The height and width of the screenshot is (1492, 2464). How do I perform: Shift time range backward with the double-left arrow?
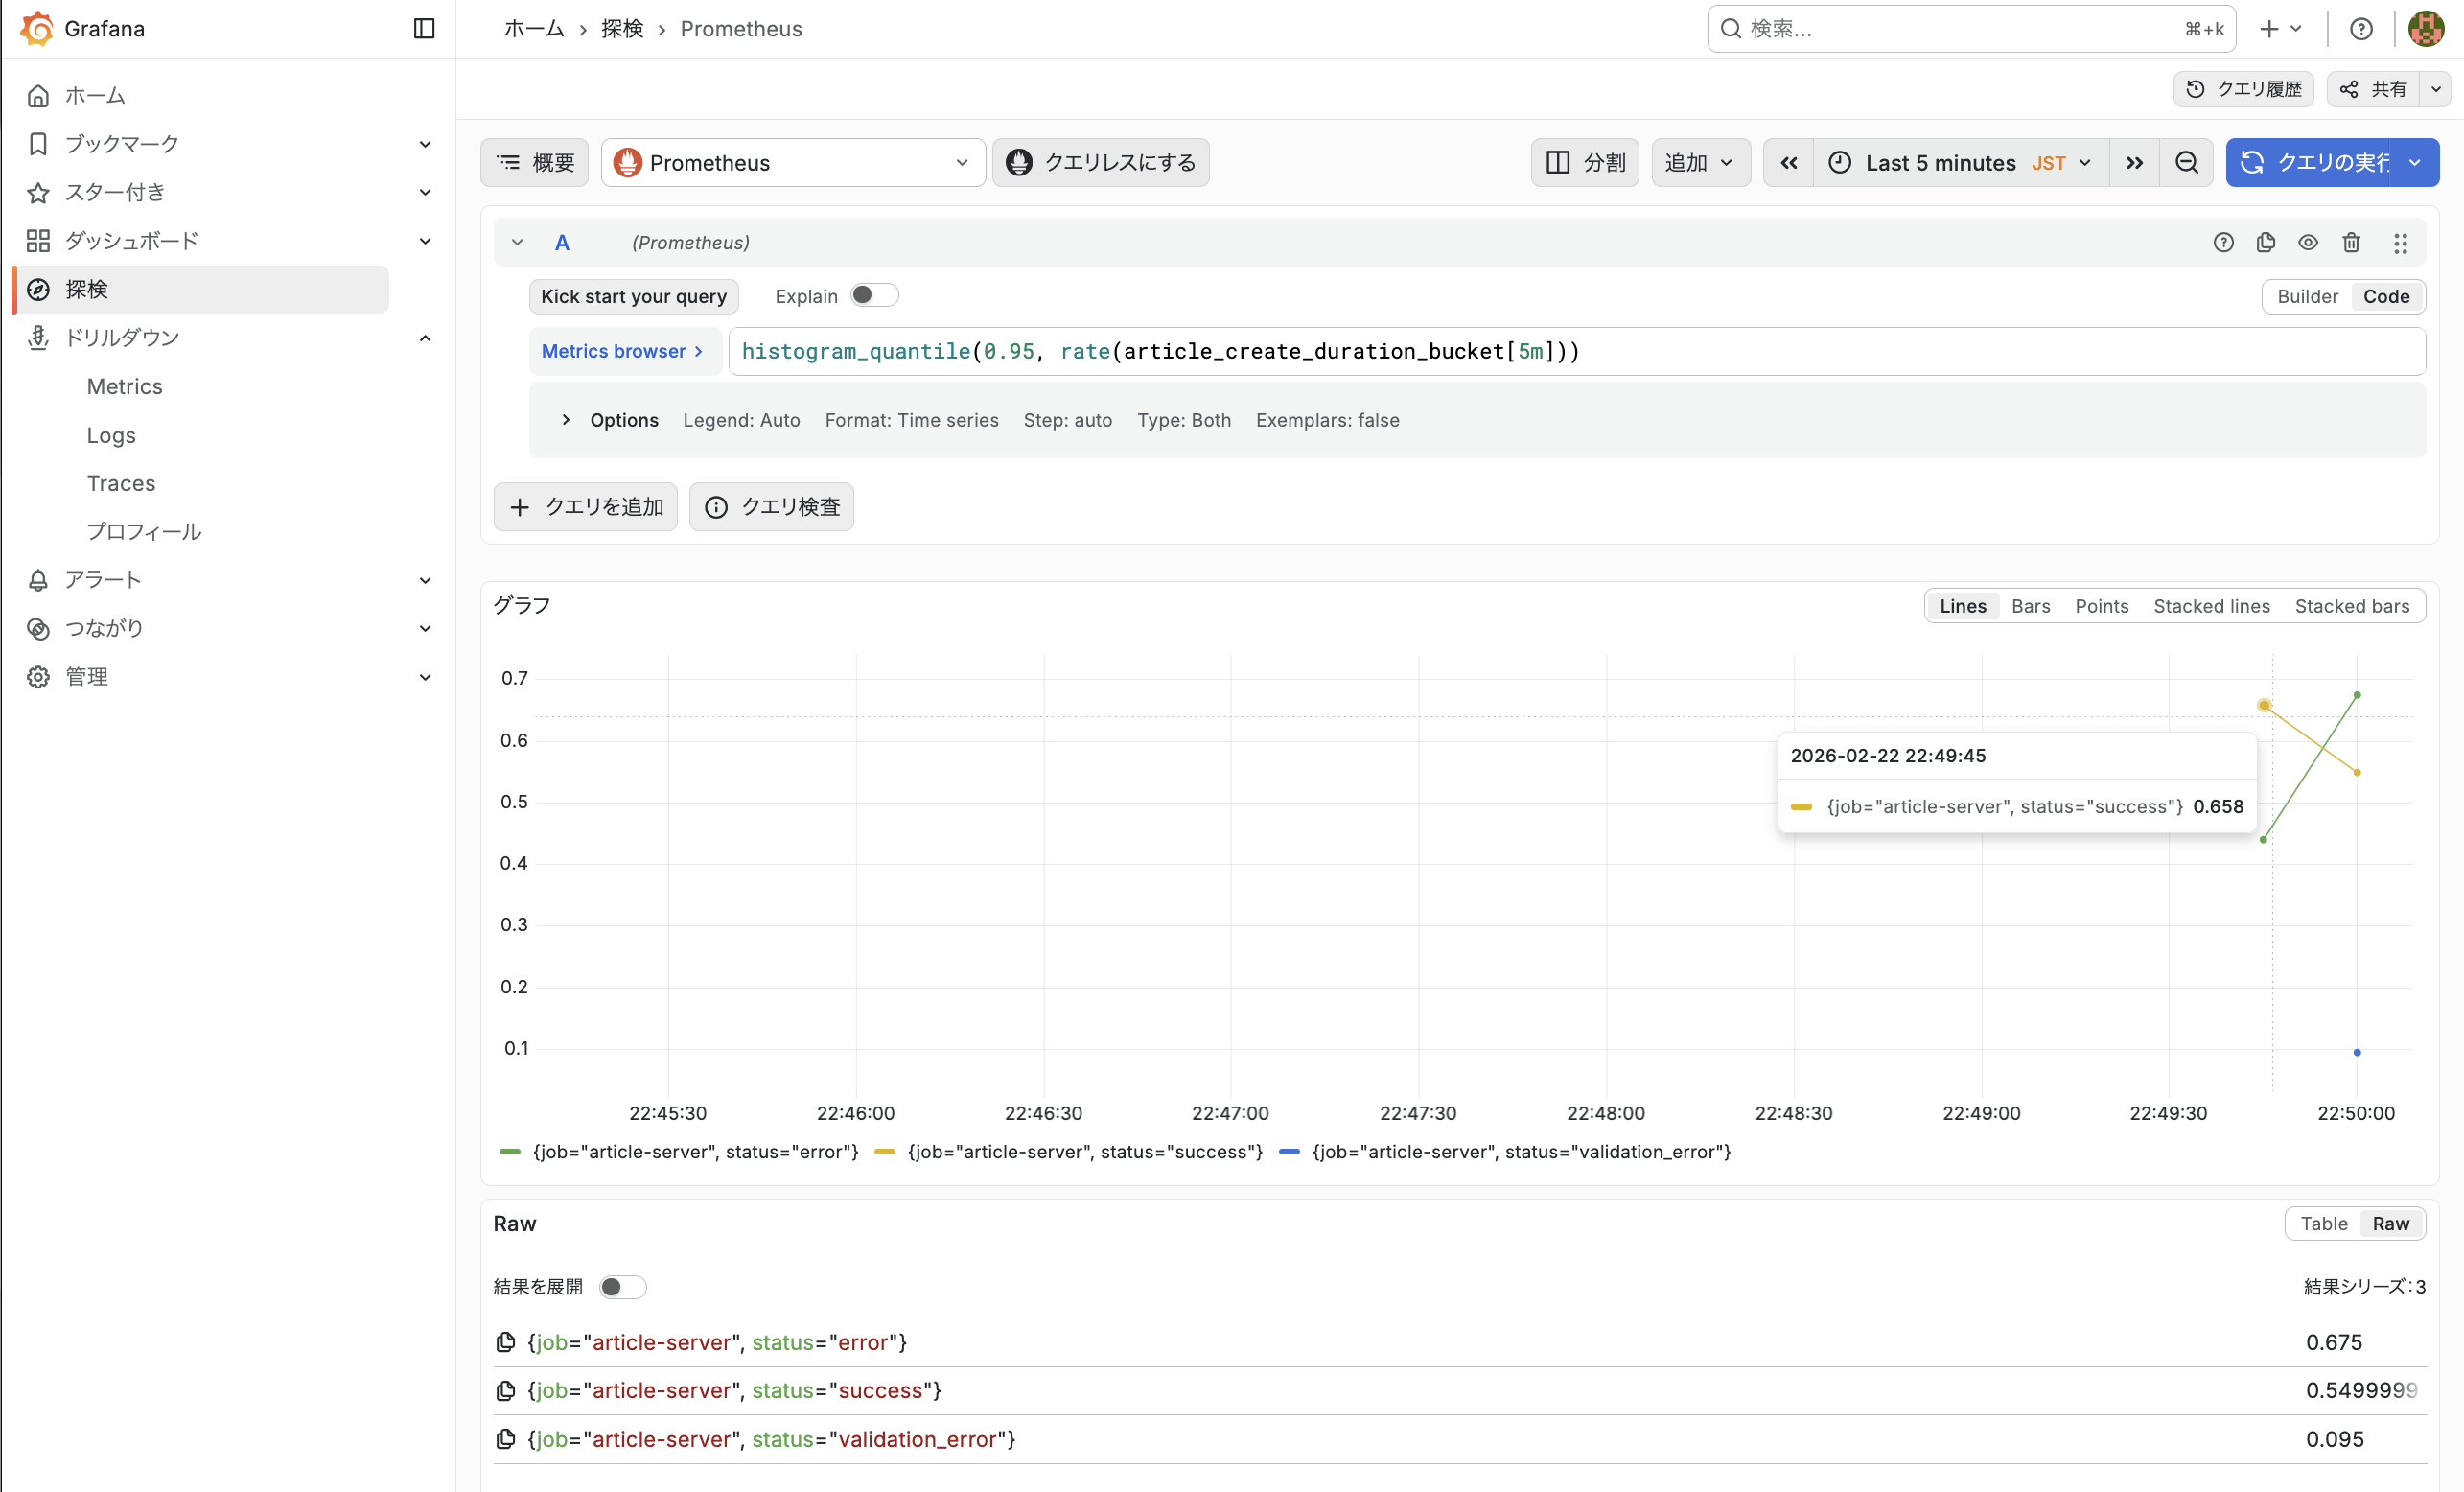click(1789, 163)
